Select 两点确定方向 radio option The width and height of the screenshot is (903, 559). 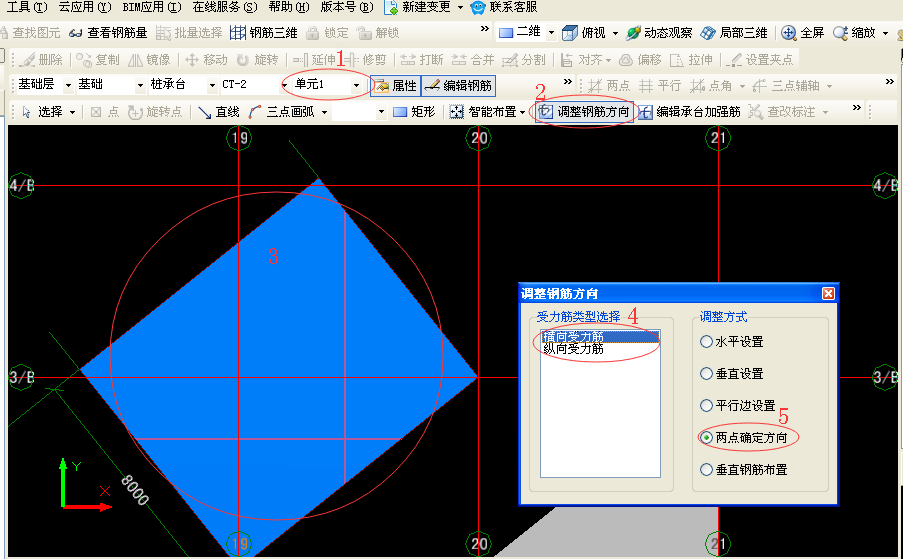[706, 438]
